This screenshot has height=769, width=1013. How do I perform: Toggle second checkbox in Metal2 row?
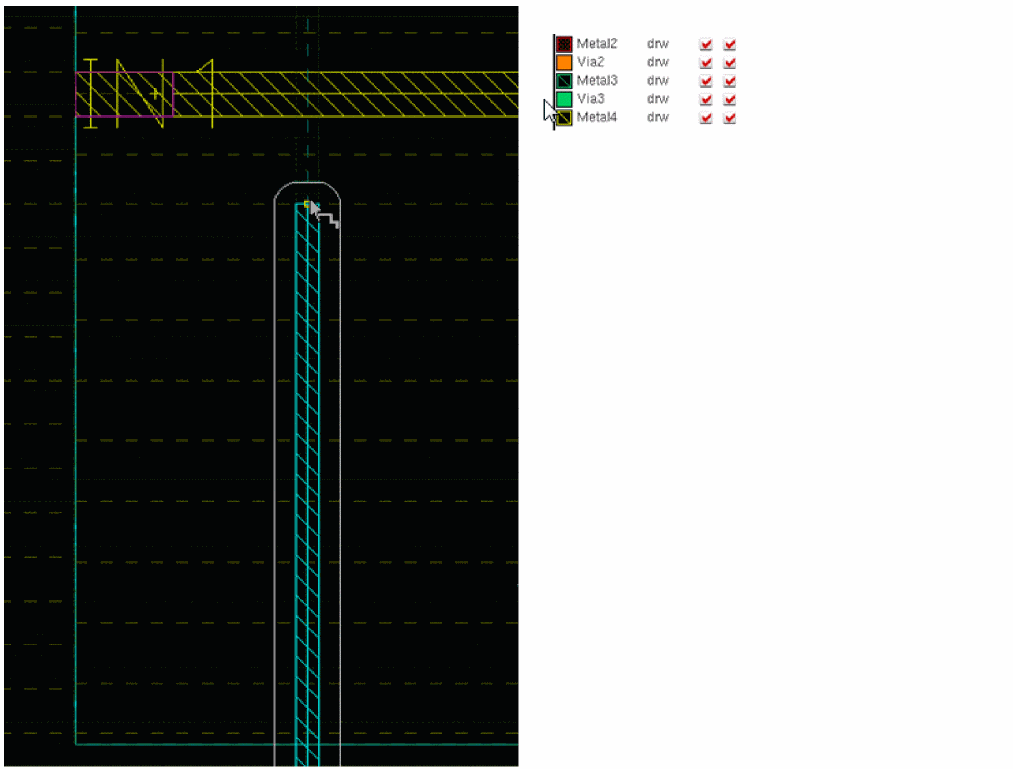[730, 45]
